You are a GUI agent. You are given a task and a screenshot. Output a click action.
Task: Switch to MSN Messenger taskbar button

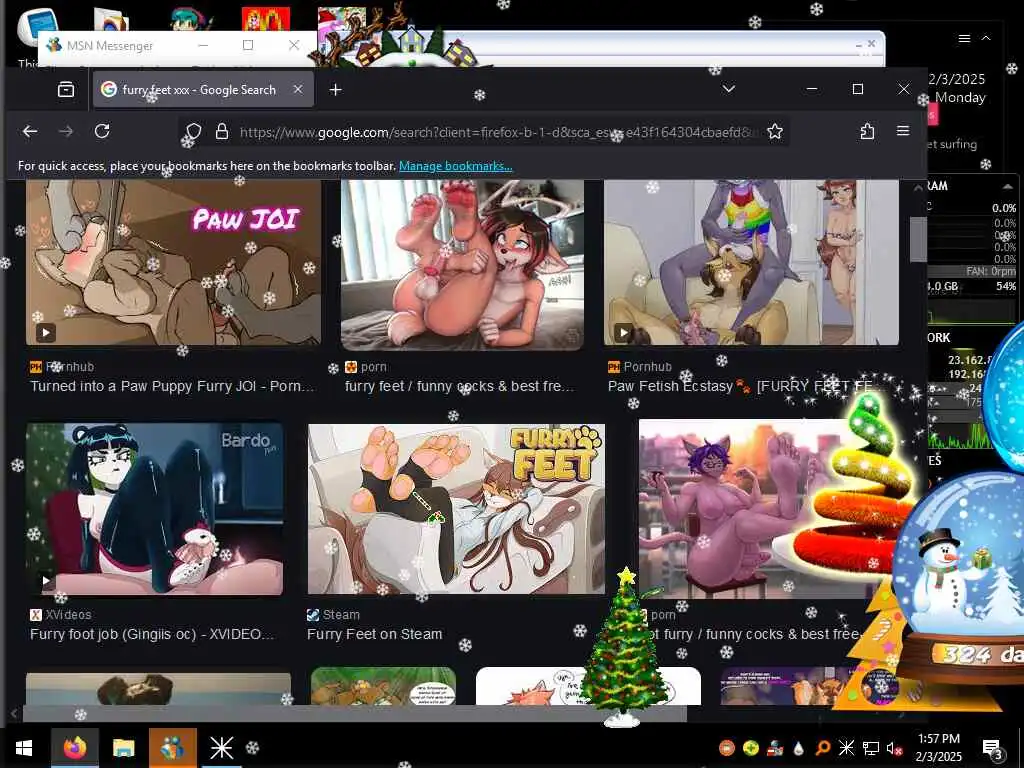(x=172, y=748)
